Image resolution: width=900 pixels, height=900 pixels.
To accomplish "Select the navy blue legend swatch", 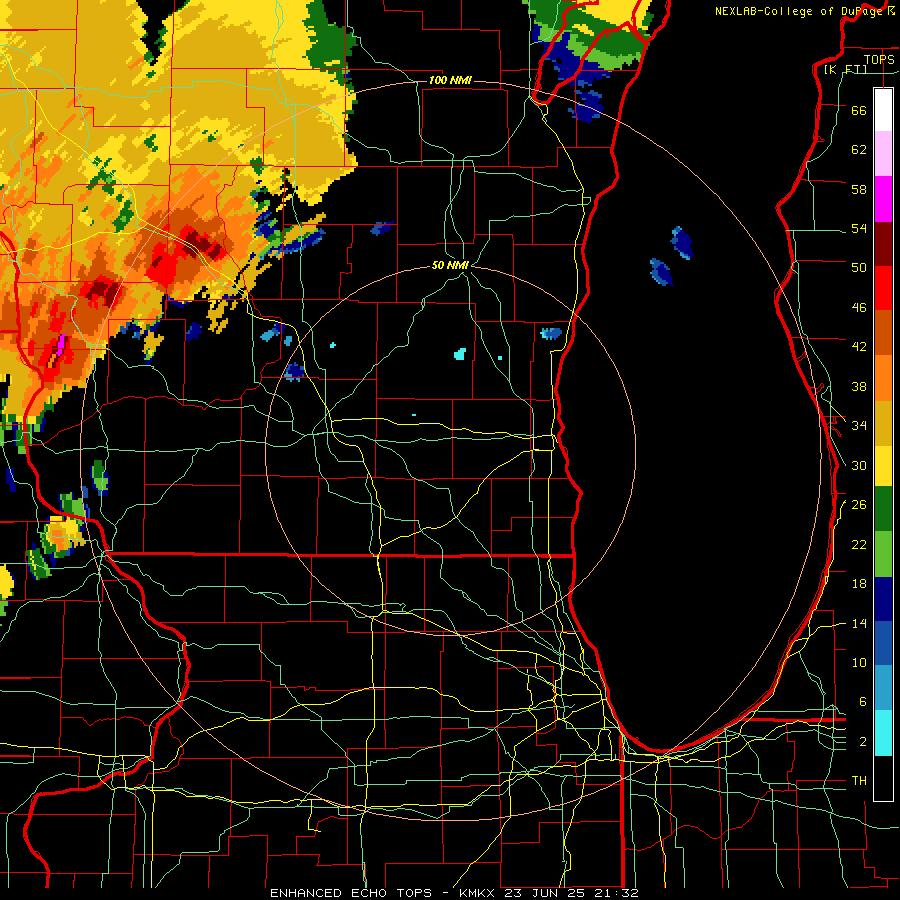I will [x=883, y=599].
